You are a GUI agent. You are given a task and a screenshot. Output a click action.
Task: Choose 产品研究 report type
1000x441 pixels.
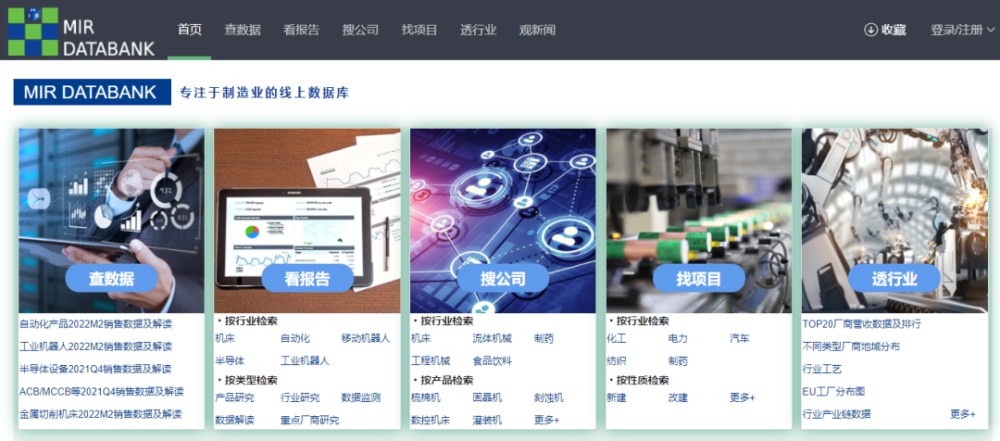pyautogui.click(x=235, y=398)
